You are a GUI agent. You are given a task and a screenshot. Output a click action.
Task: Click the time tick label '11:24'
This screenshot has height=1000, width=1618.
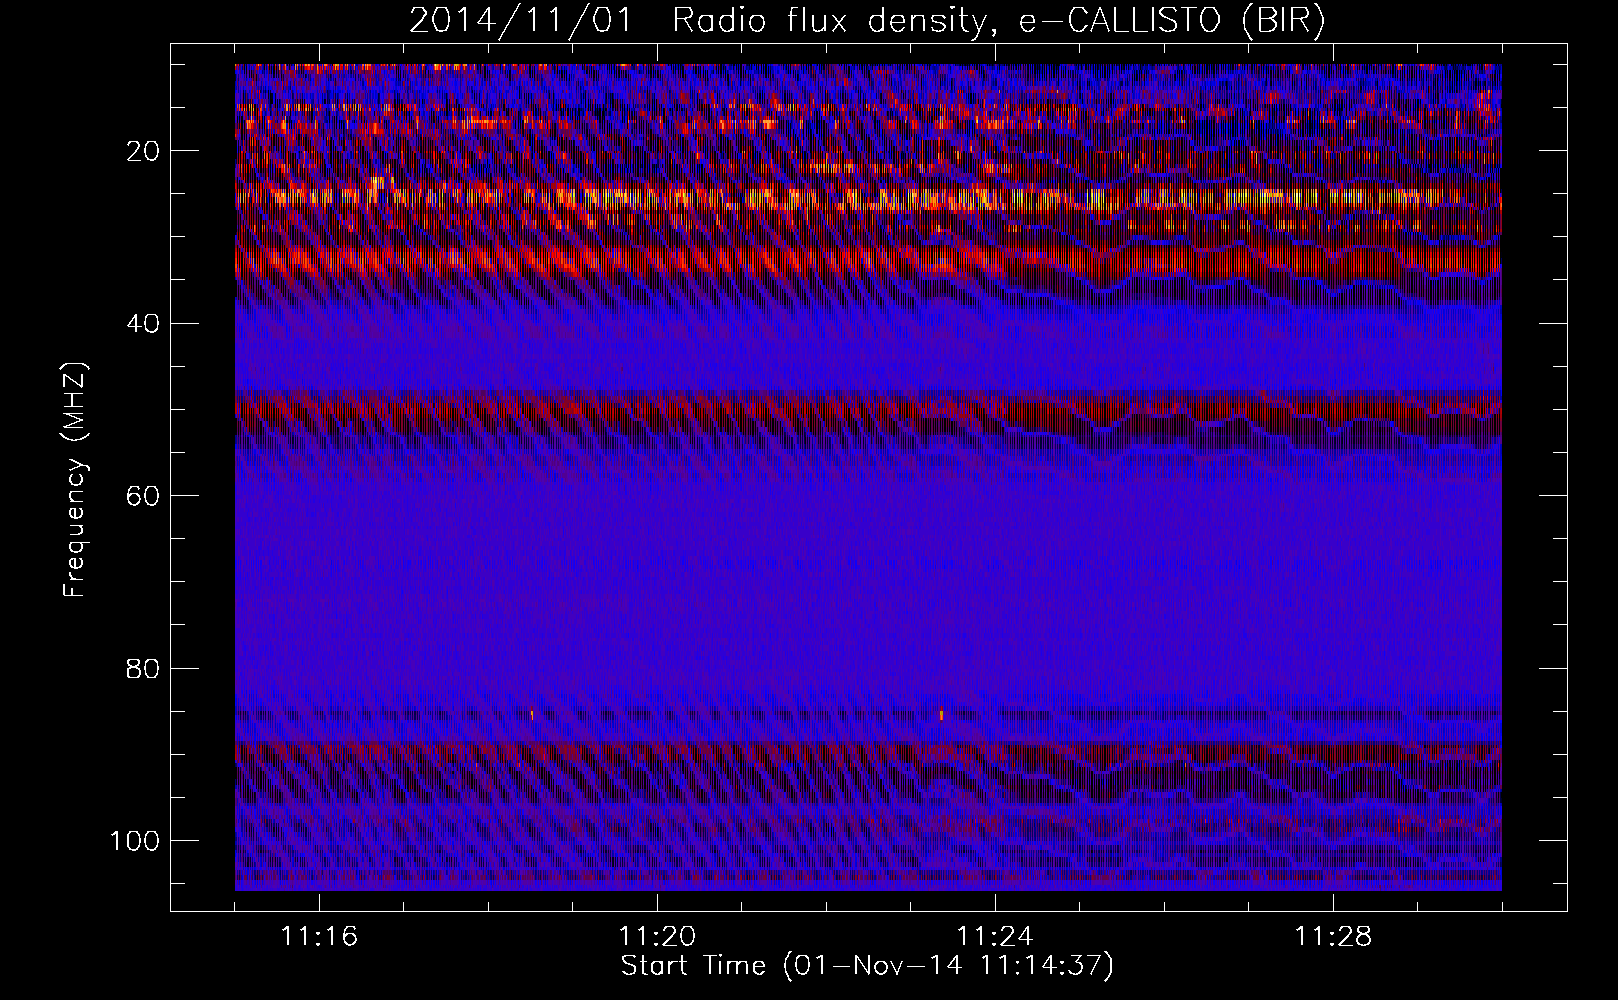(x=995, y=937)
